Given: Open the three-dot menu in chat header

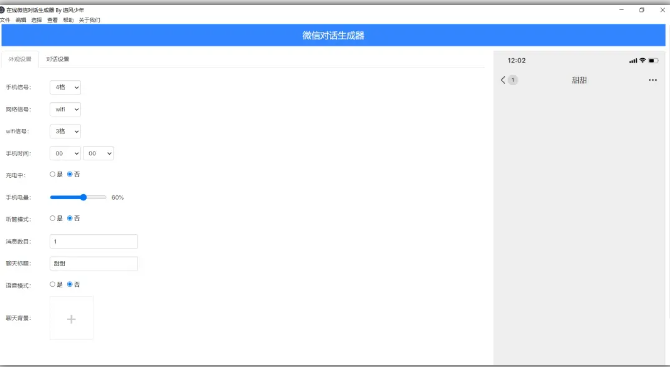Looking at the screenshot, I should click(652, 80).
